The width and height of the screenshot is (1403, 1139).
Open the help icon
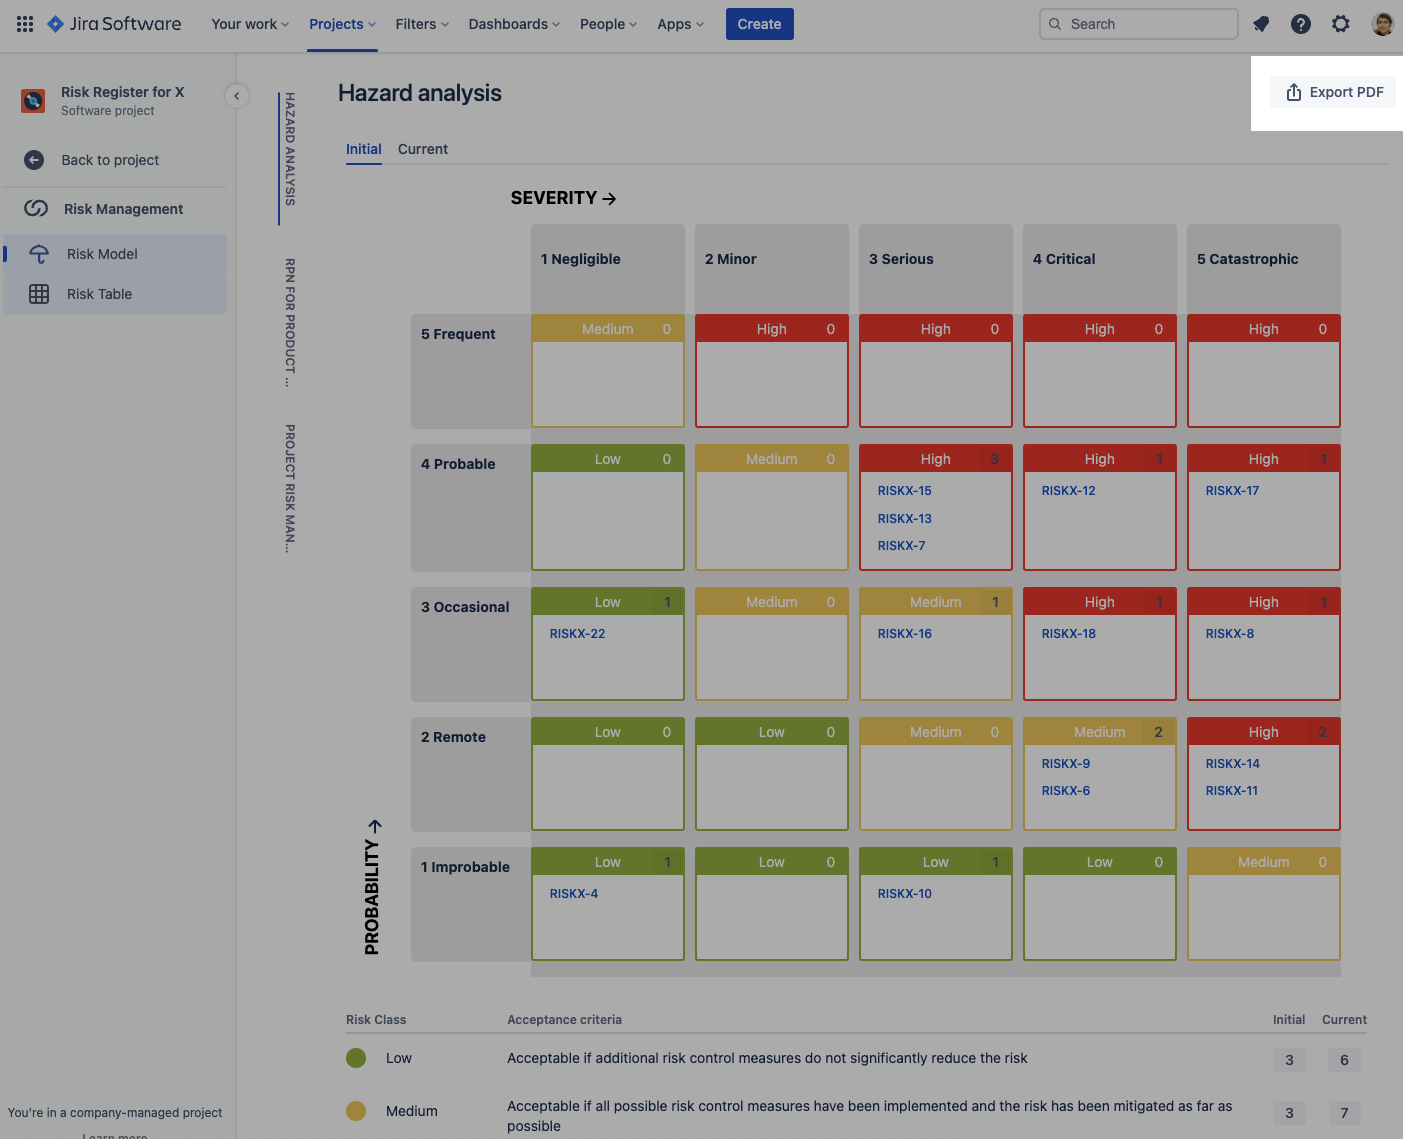1300,23
